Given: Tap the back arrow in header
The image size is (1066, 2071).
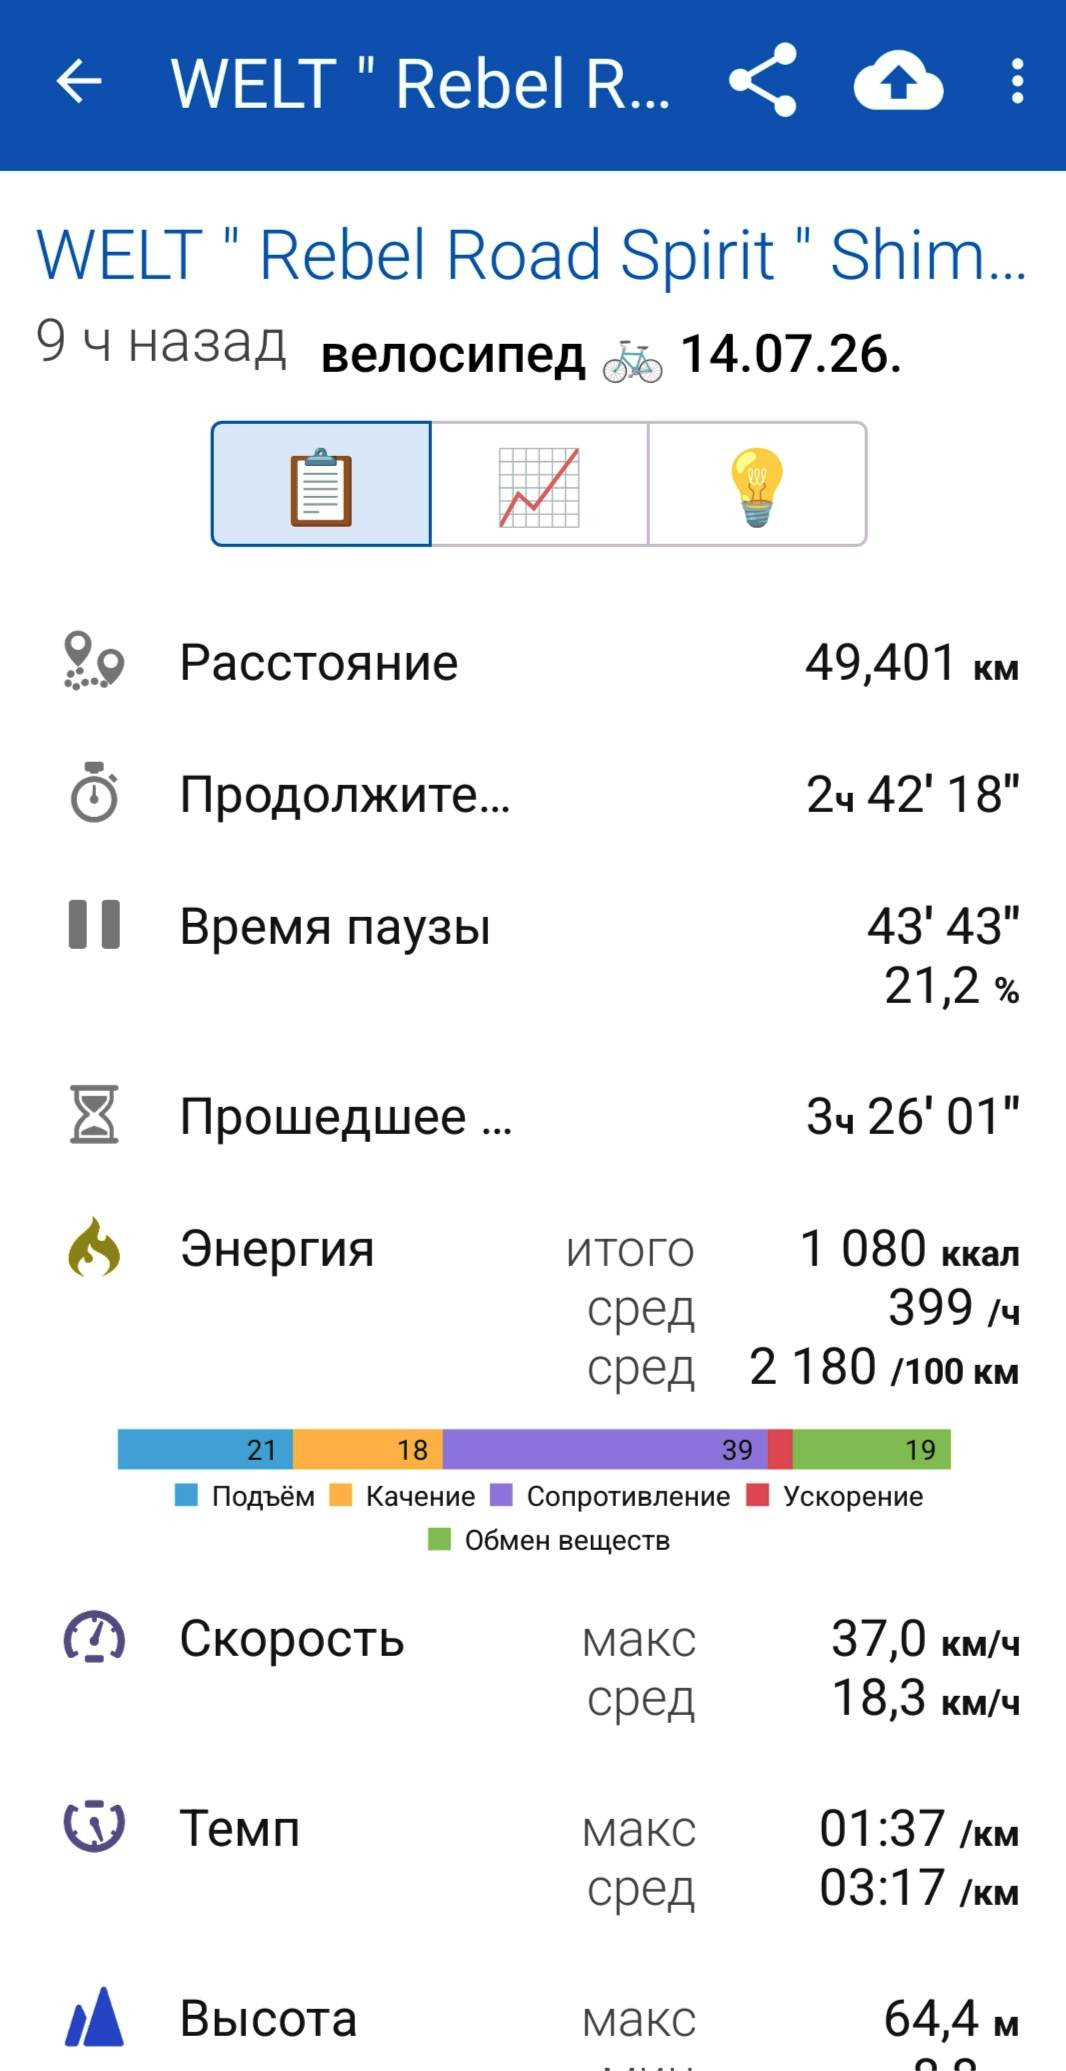Looking at the screenshot, I should (x=79, y=82).
